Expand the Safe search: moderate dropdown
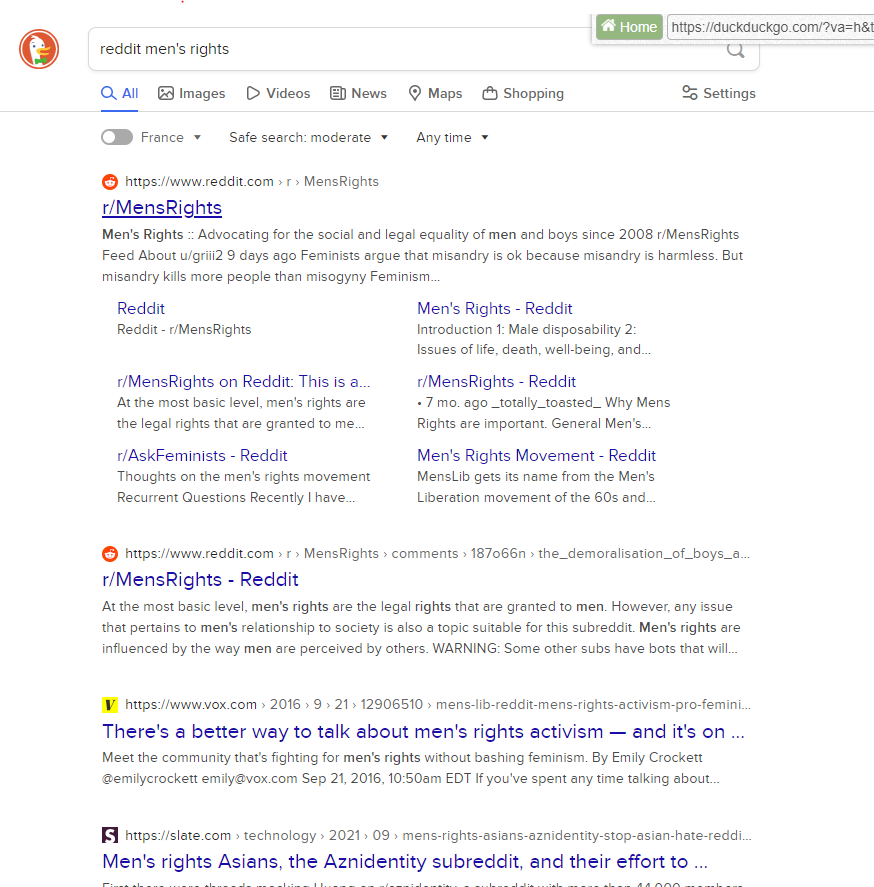This screenshot has width=874, height=887. click(x=308, y=137)
